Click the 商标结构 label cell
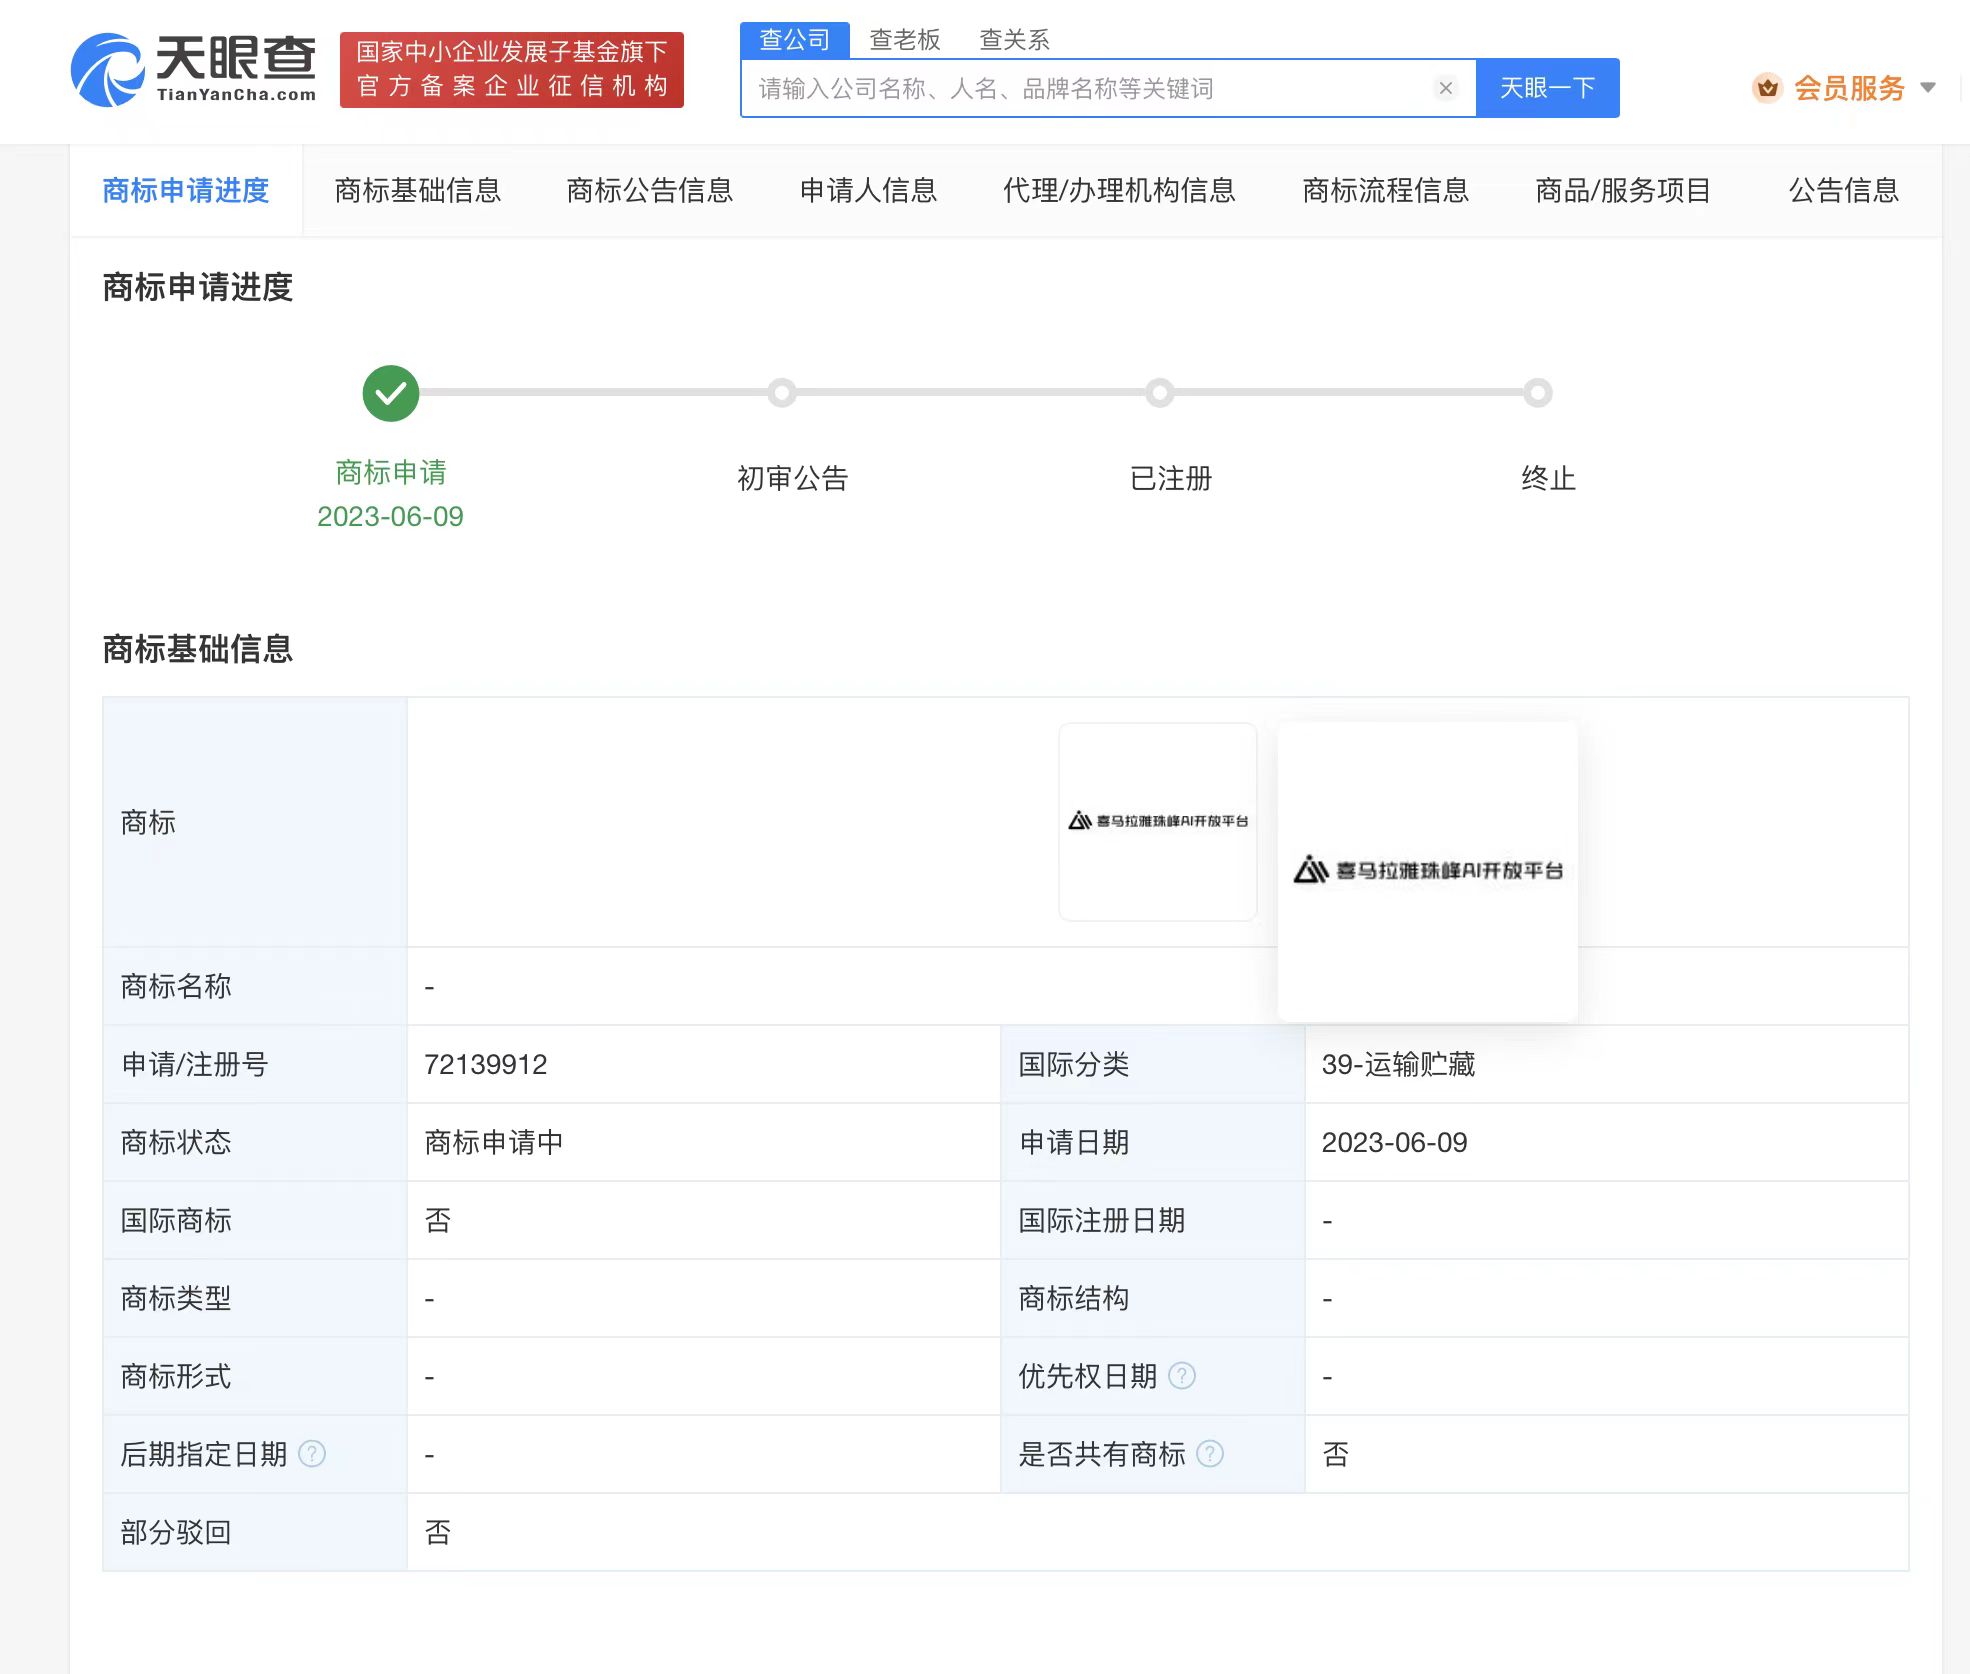The height and width of the screenshot is (1674, 1970). (x=1153, y=1298)
